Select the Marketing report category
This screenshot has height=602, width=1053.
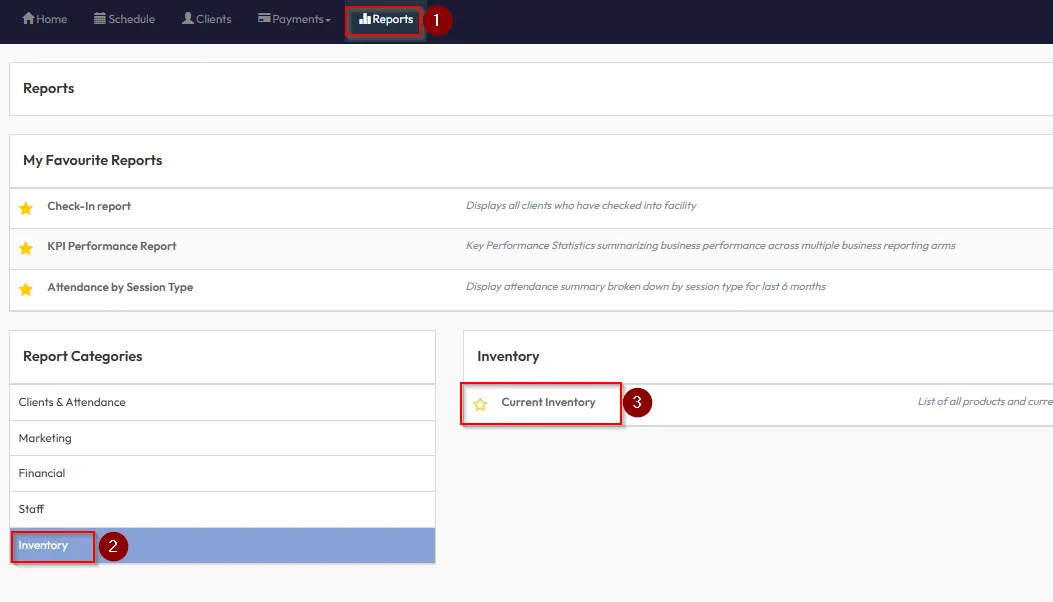[45, 438]
